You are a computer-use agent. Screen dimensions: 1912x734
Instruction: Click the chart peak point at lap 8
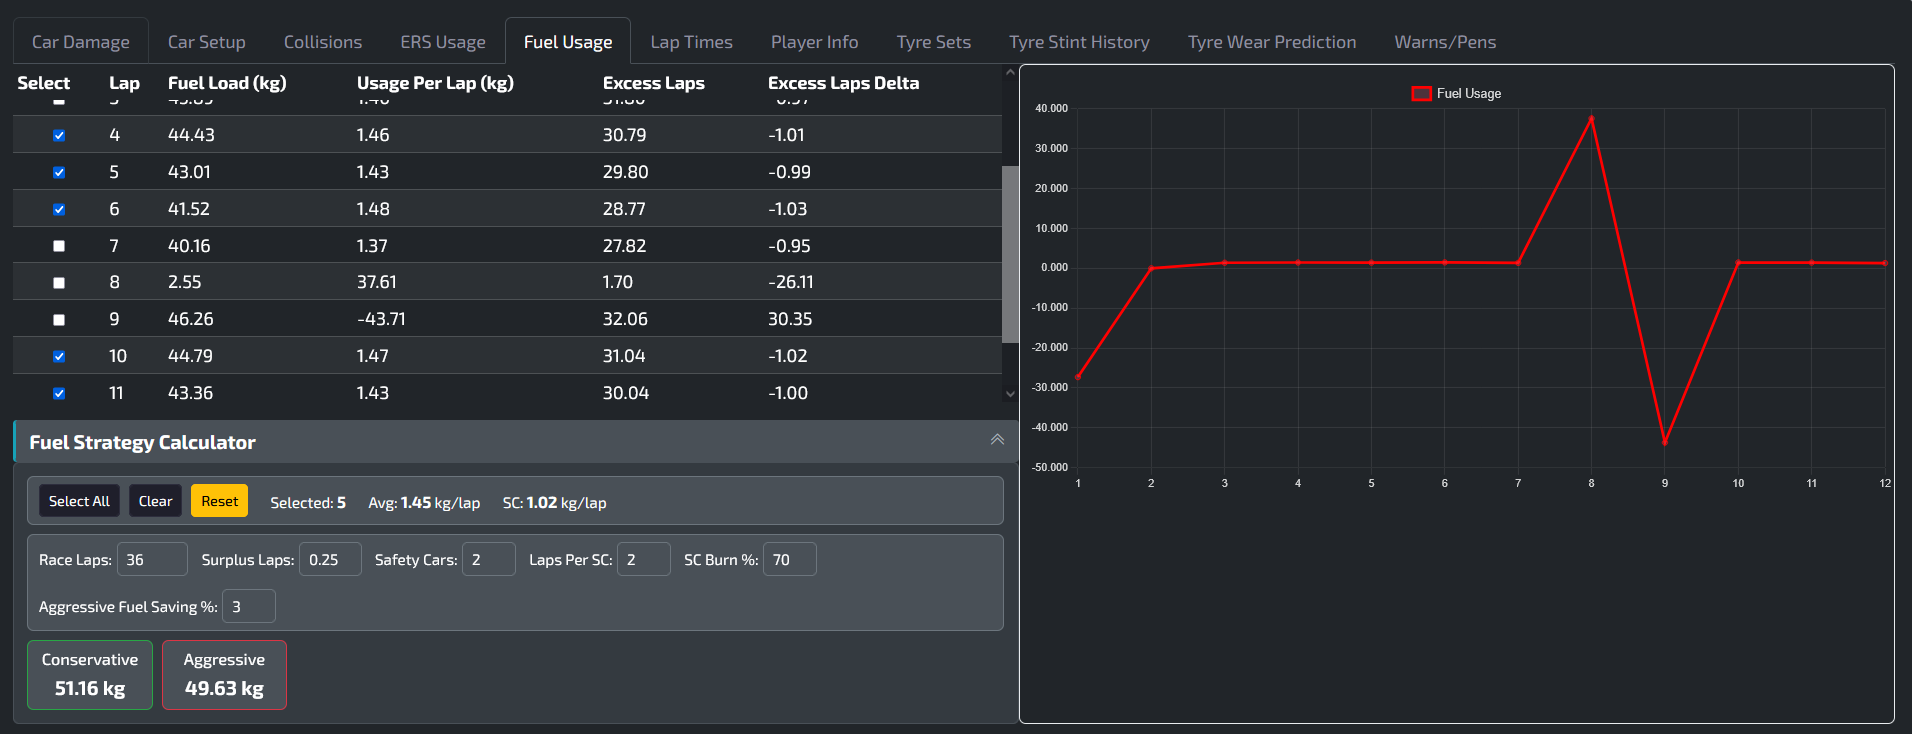1591,118
